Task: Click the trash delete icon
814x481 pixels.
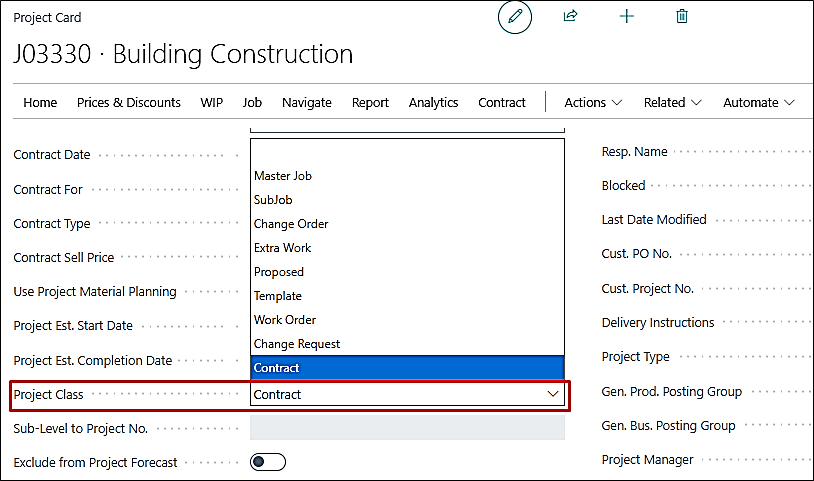Action: pyautogui.click(x=682, y=17)
